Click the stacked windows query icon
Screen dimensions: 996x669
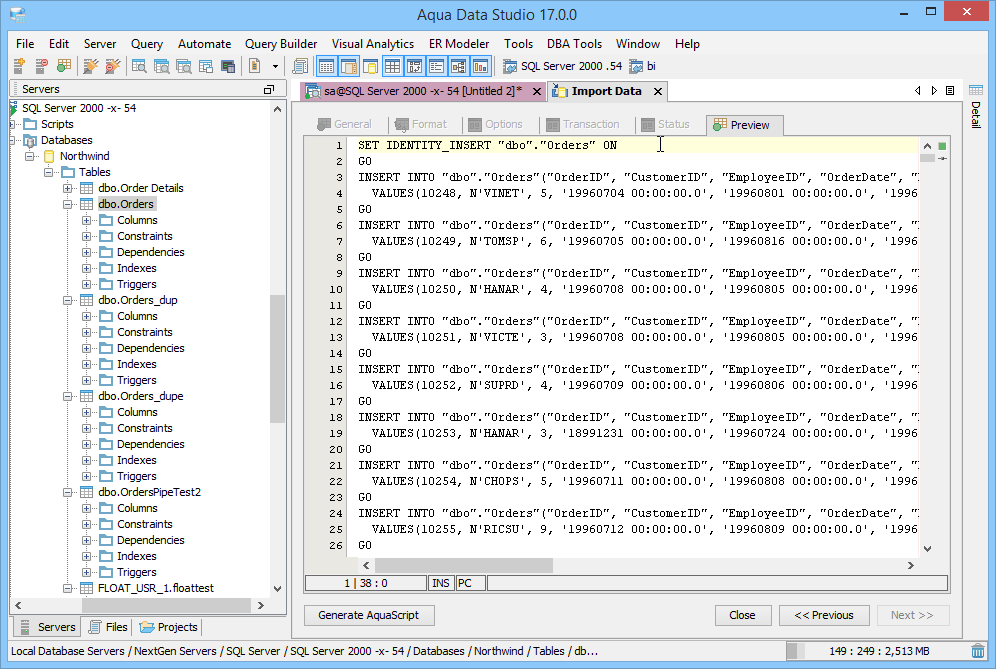(206, 66)
